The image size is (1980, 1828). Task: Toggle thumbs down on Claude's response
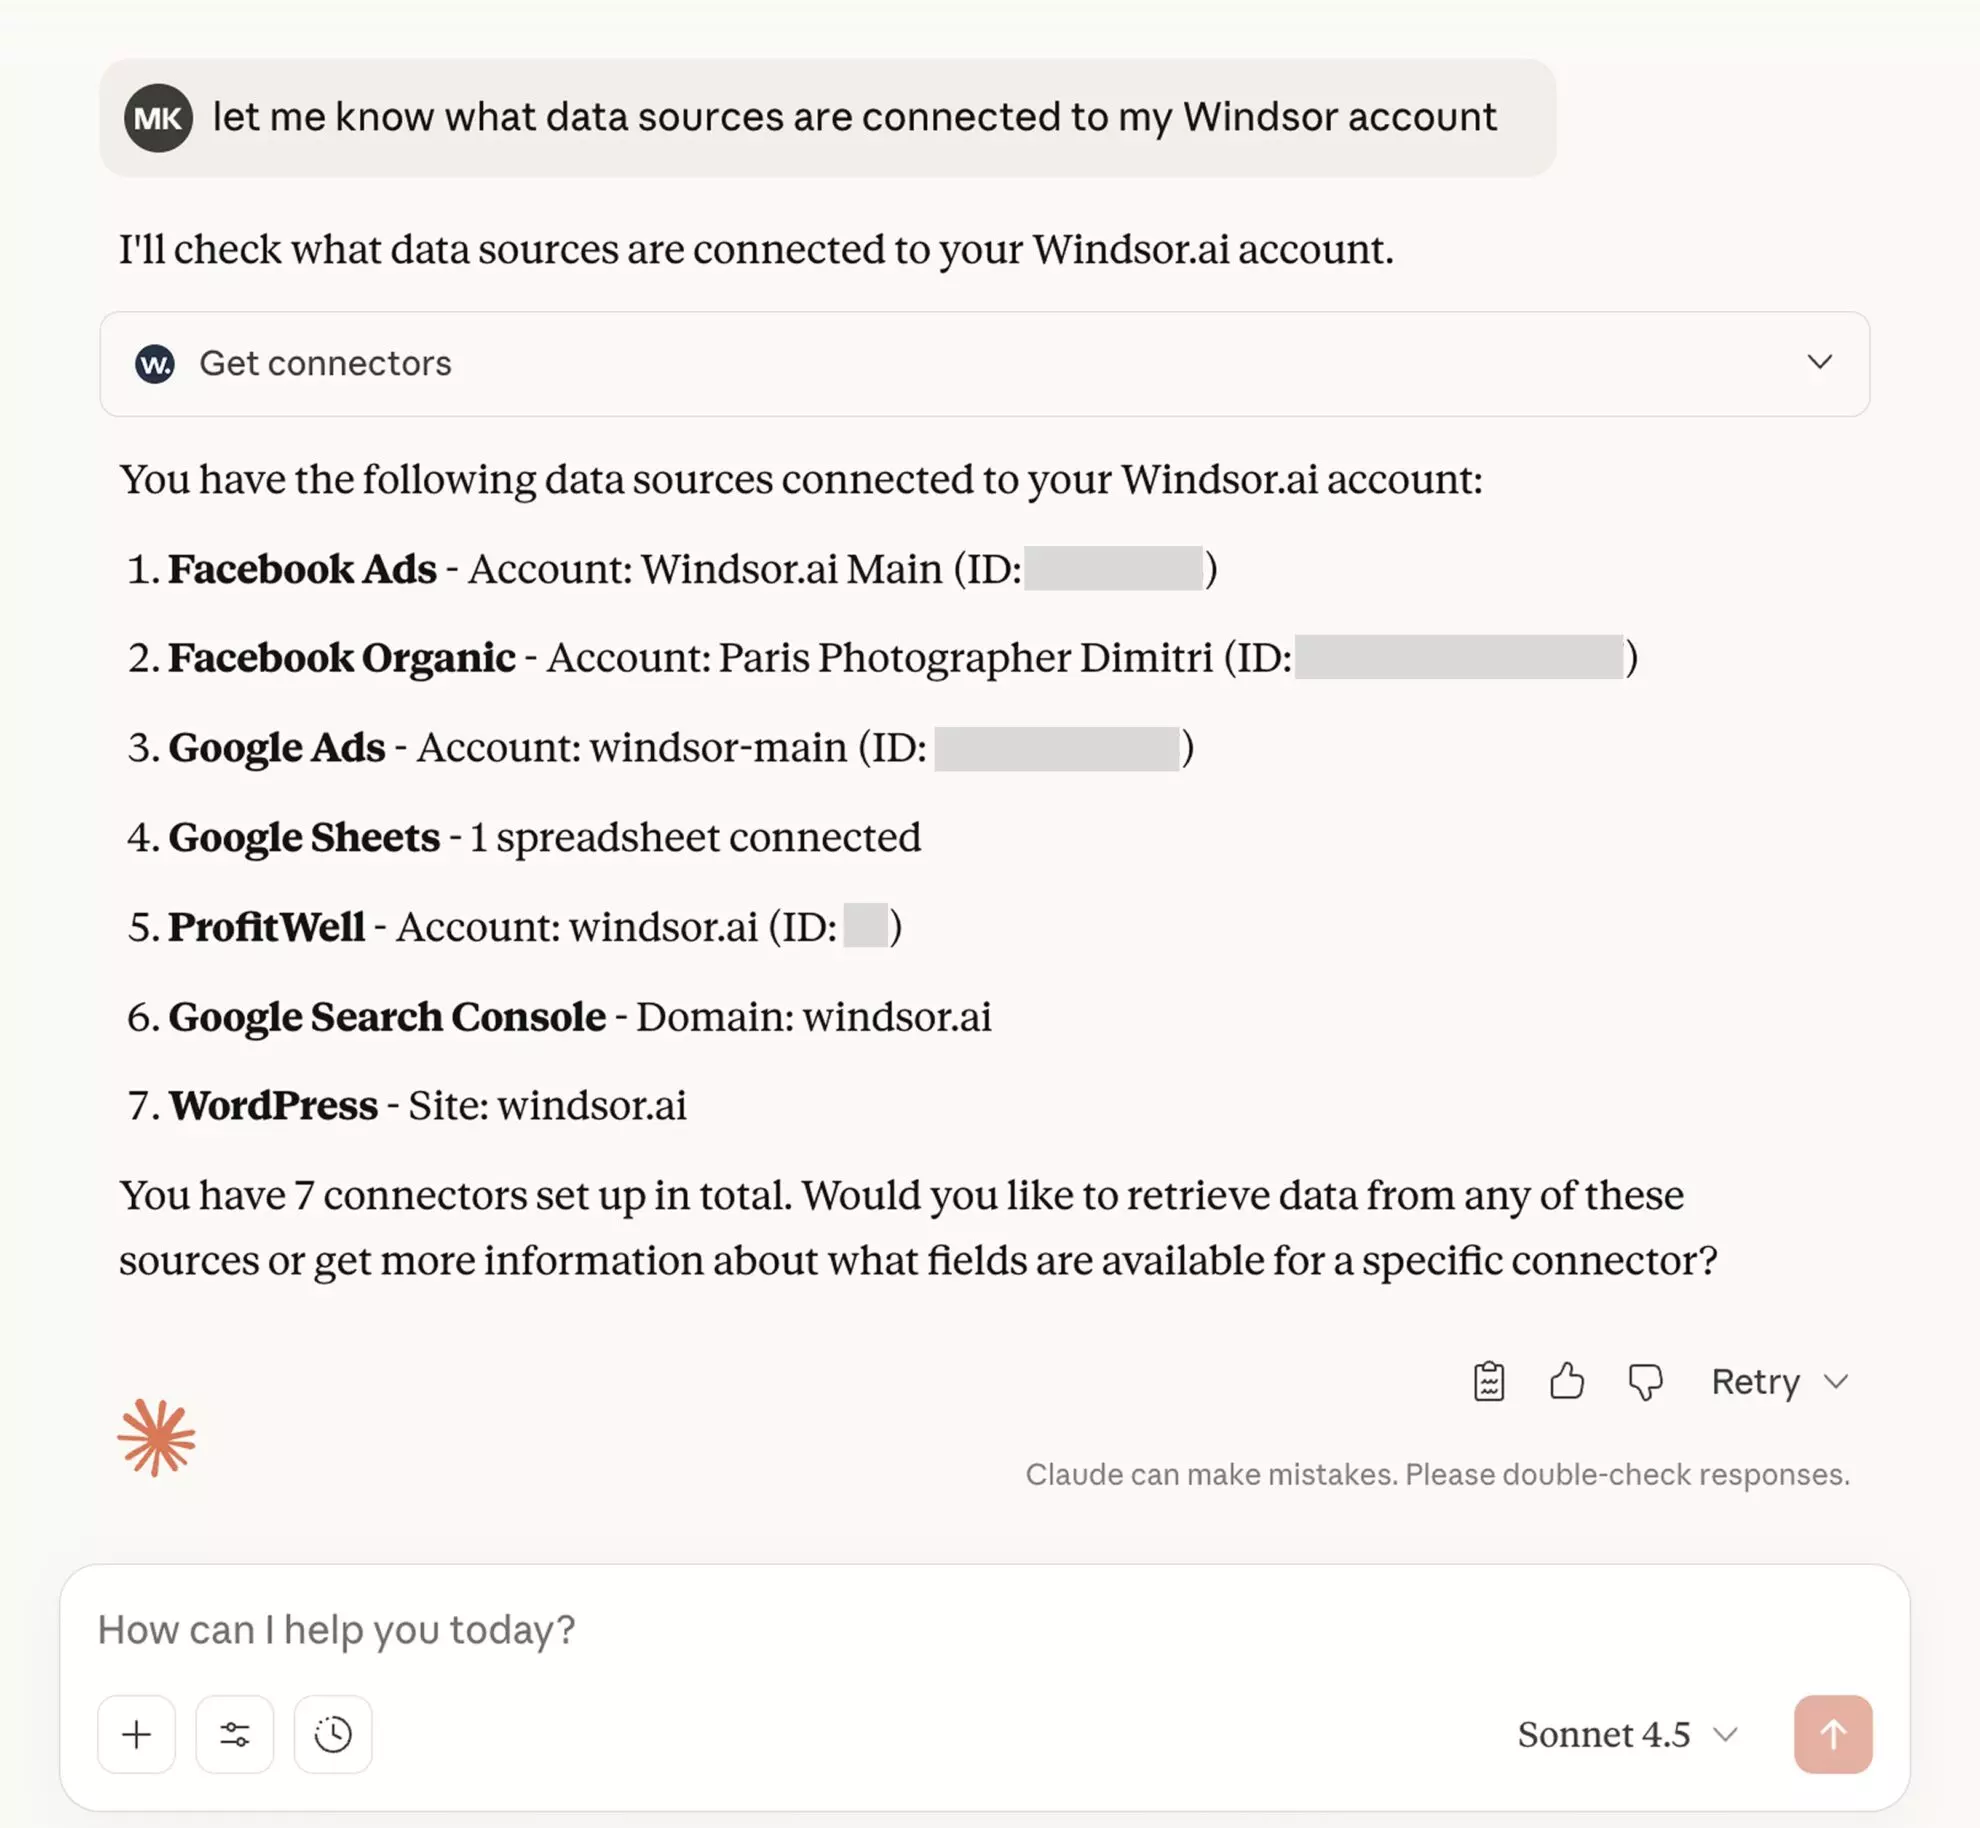point(1645,1382)
